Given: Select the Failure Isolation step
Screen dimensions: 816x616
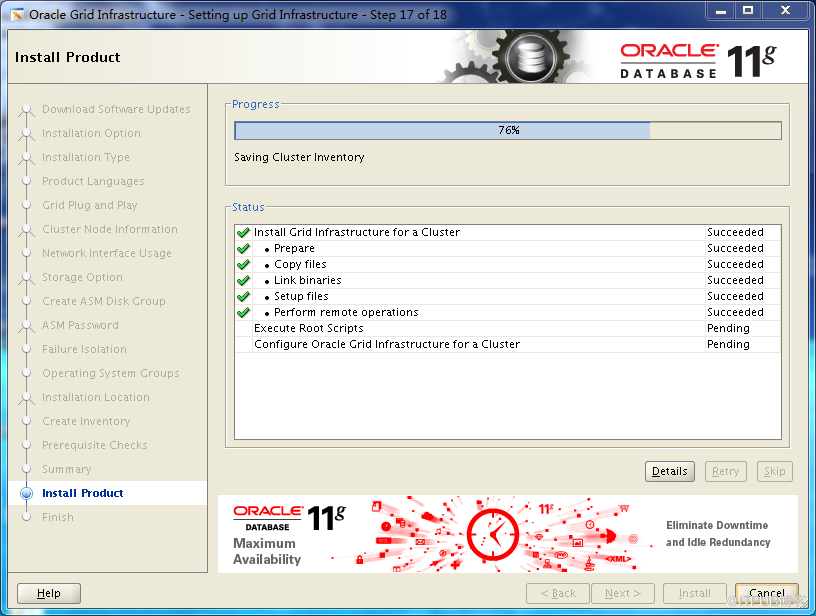Looking at the screenshot, I should [x=84, y=349].
